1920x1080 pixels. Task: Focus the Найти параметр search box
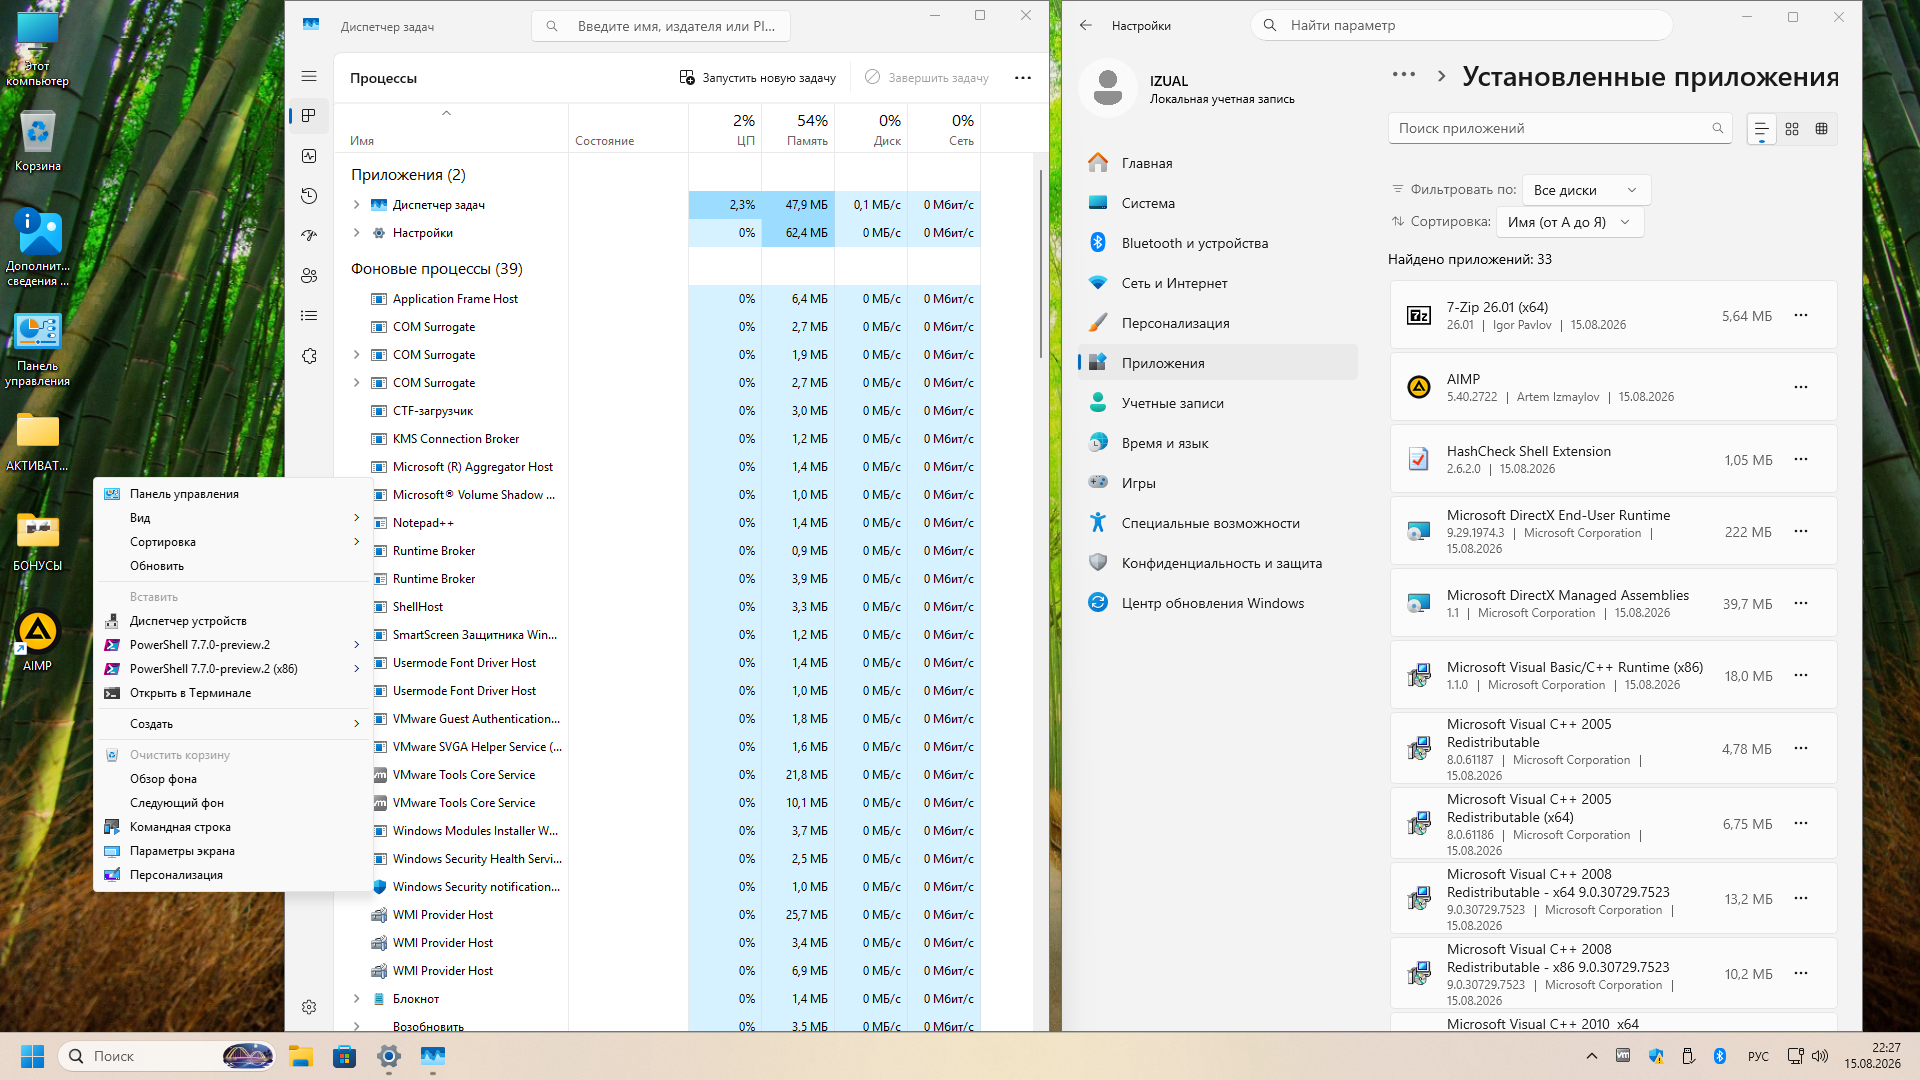[1461, 25]
